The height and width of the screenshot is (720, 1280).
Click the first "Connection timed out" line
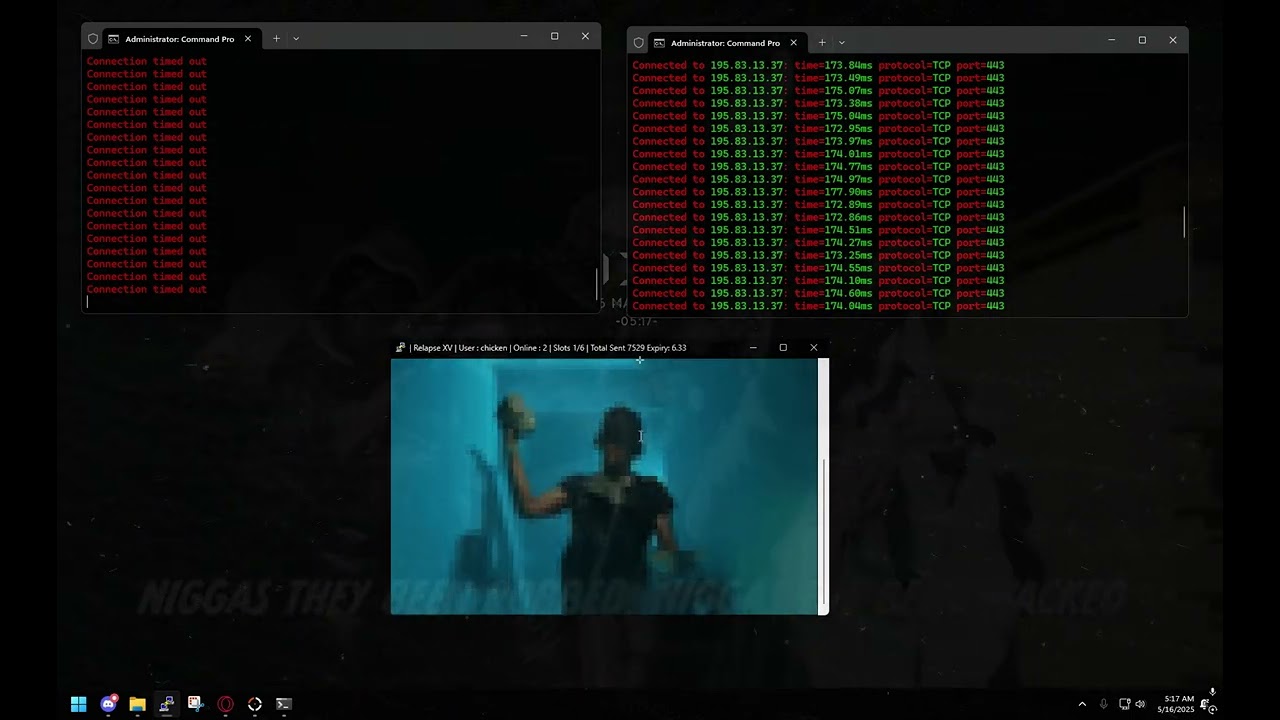(x=147, y=61)
